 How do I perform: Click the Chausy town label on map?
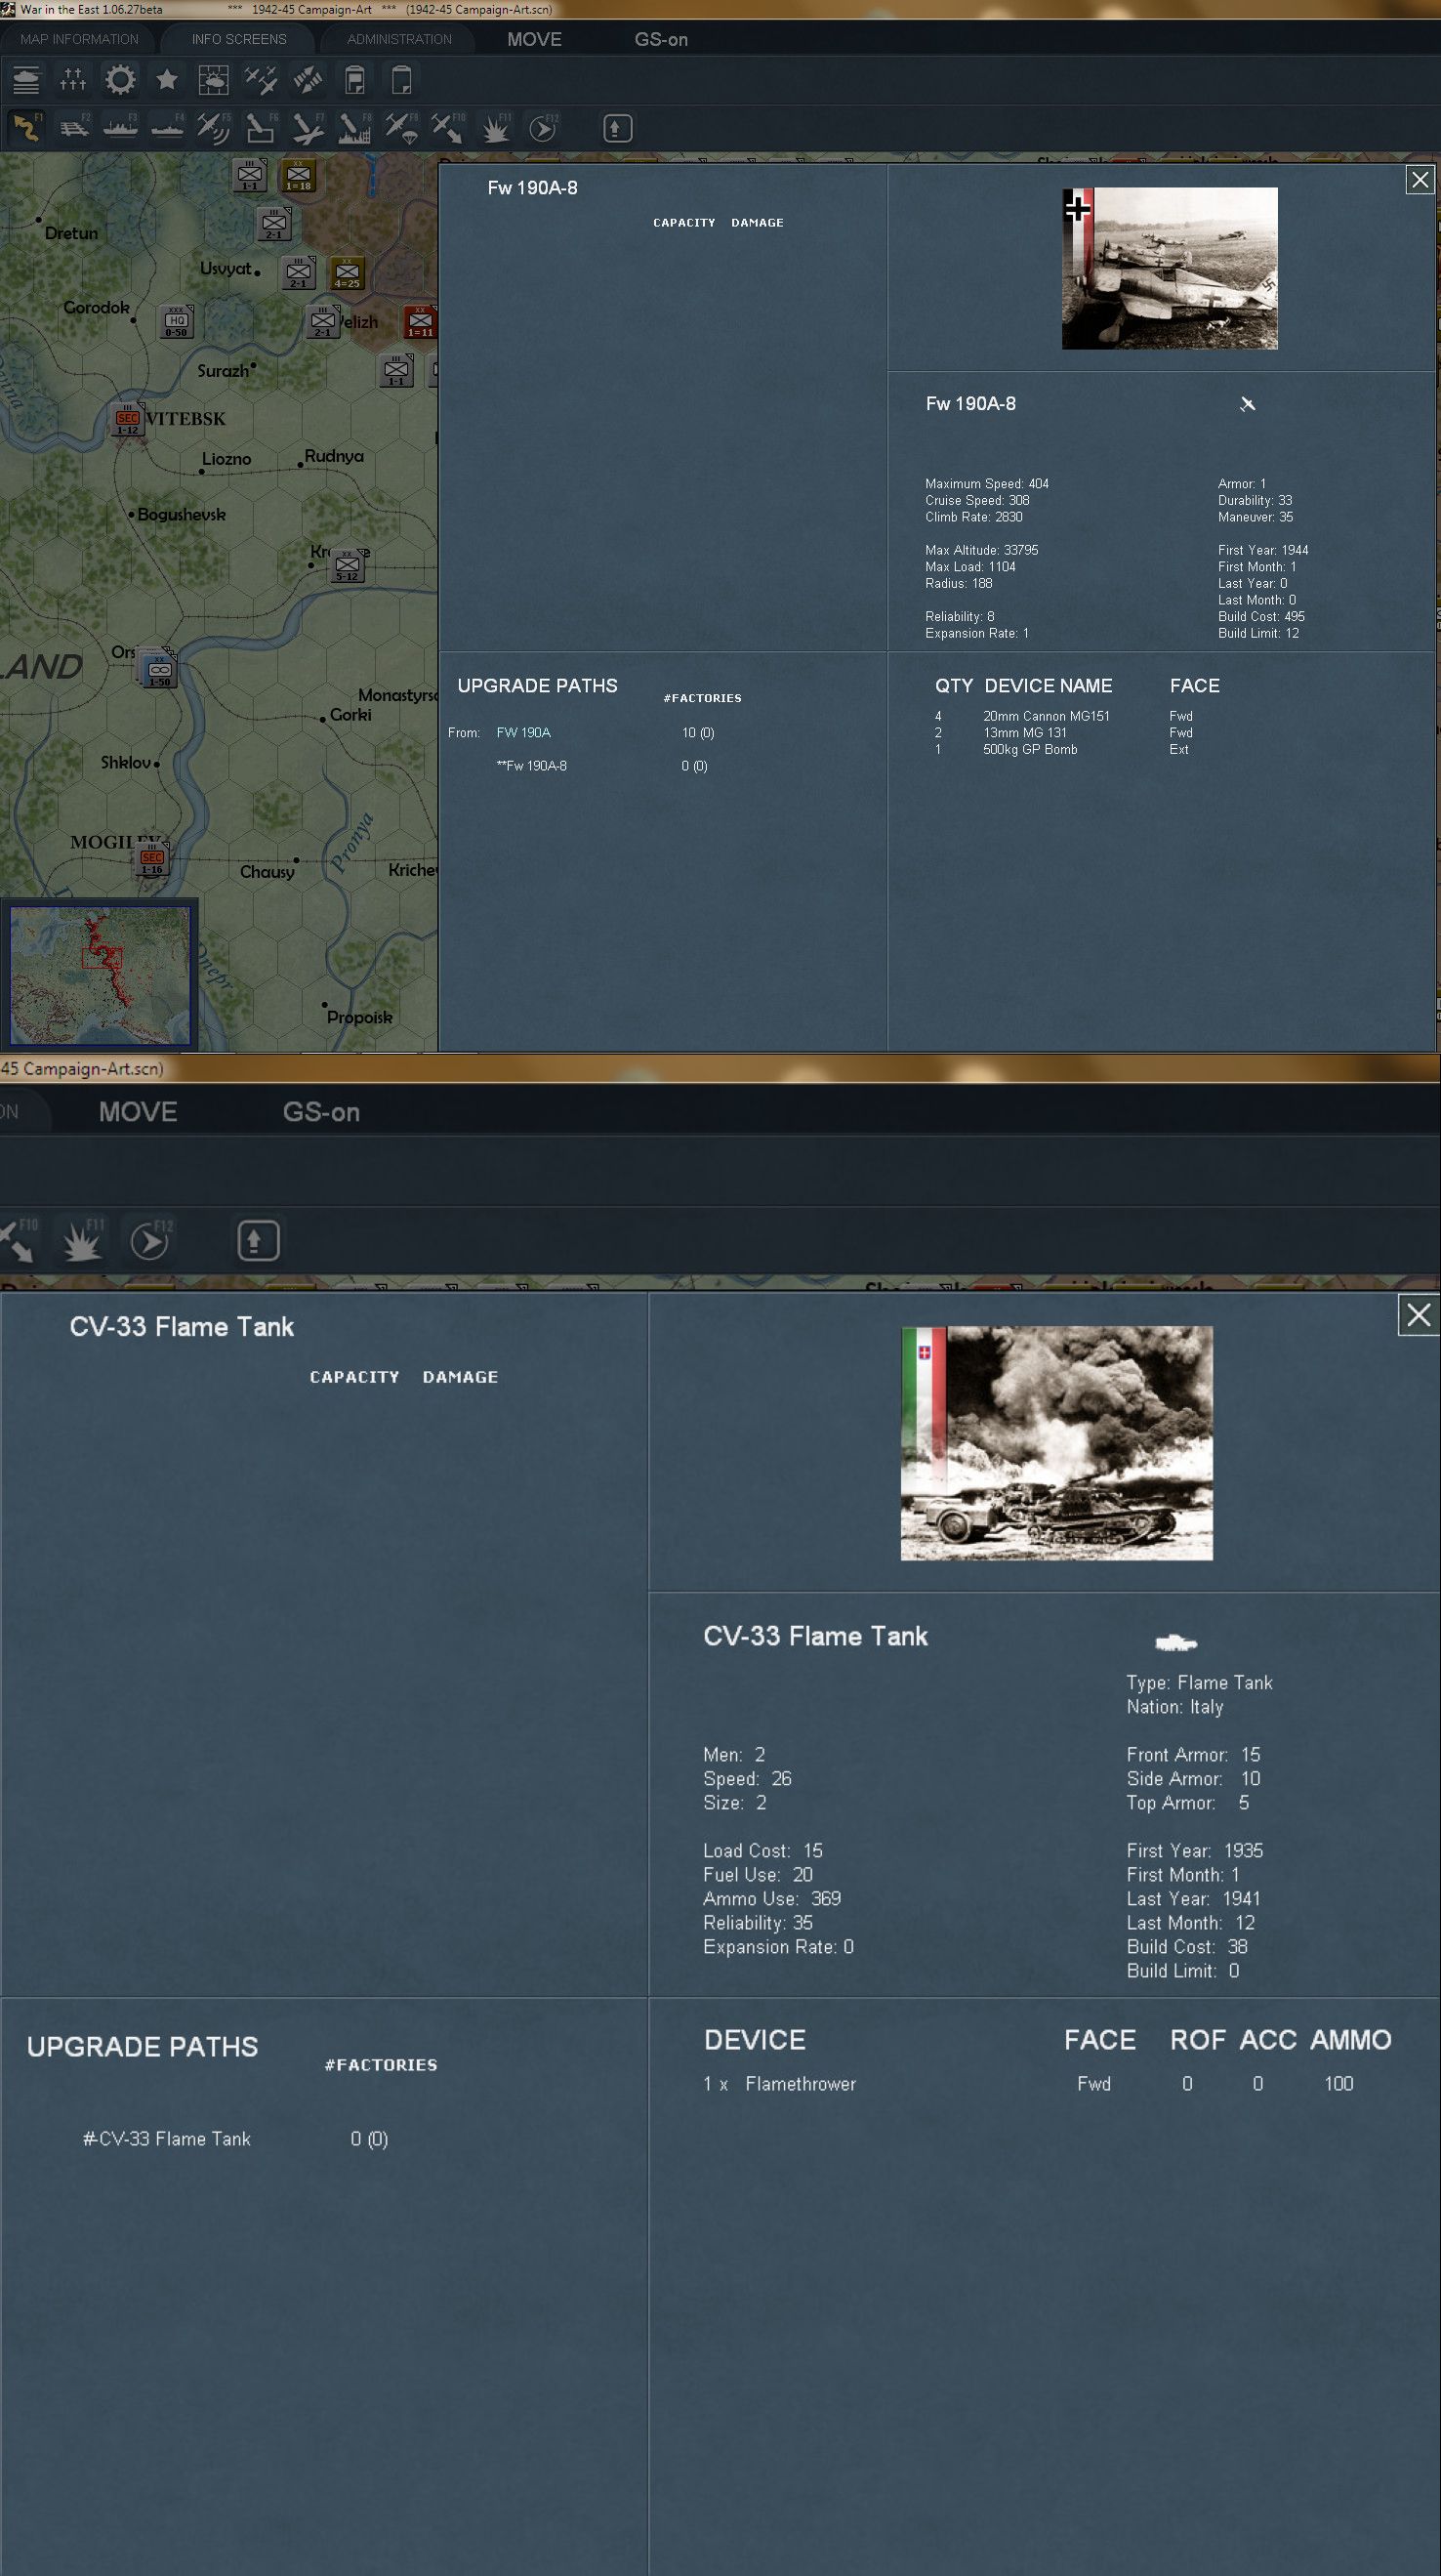click(267, 872)
